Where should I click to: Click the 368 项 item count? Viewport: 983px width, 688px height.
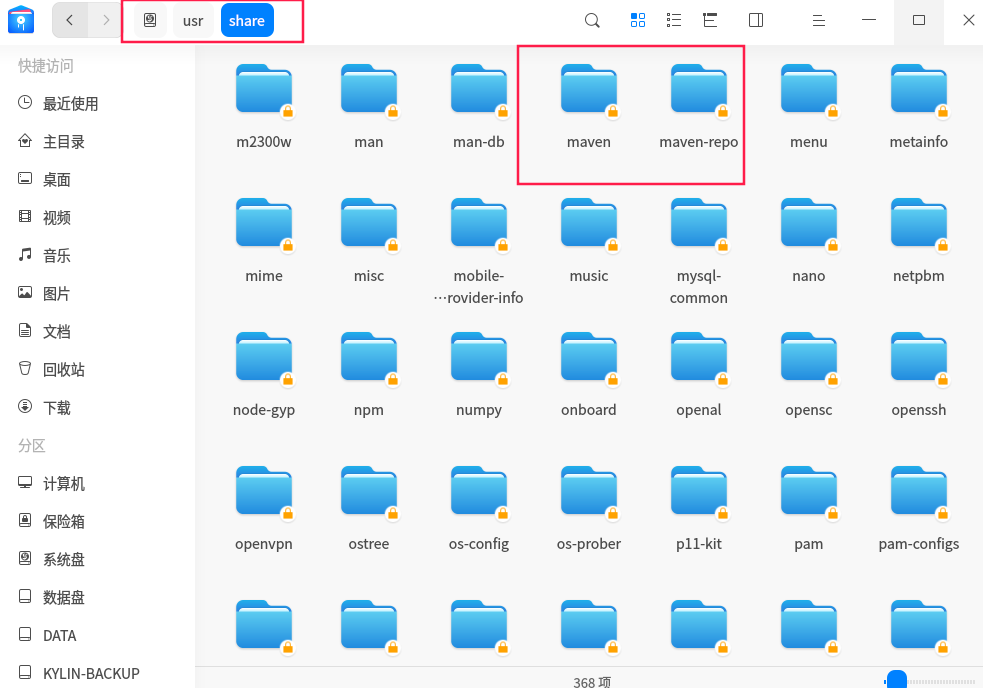coord(592,682)
